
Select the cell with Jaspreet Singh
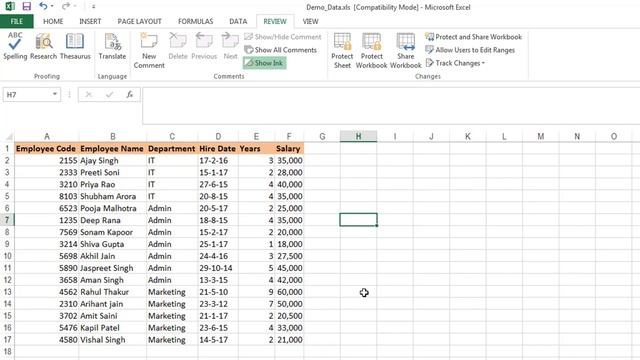click(x=113, y=268)
